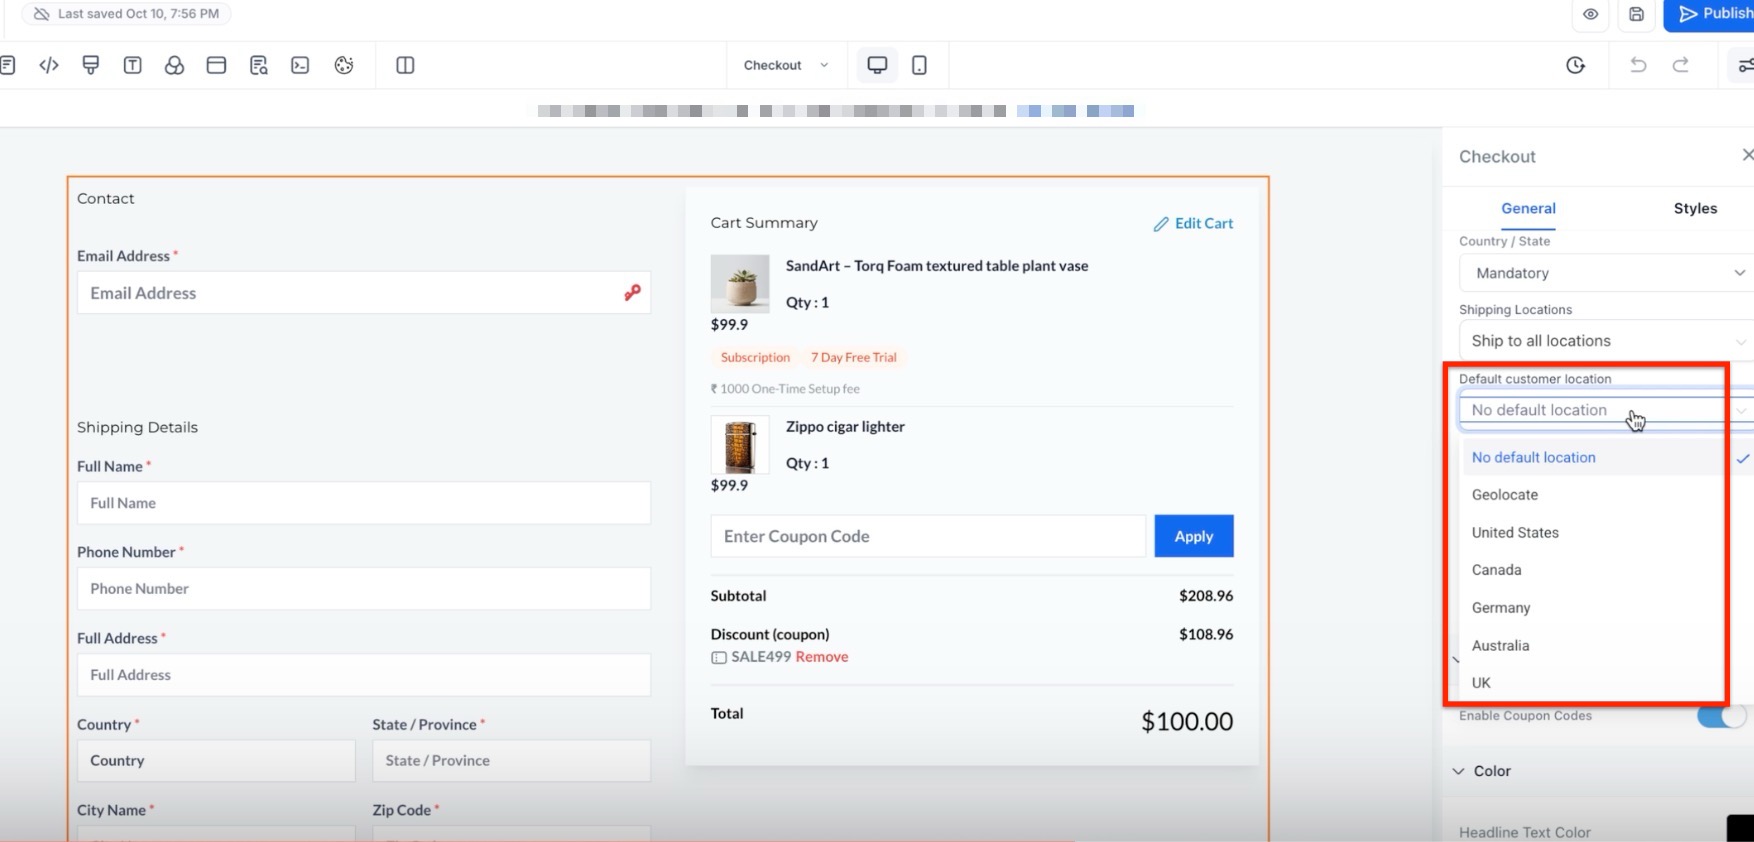The image size is (1754, 842).
Task: Click the save floppy disk icon
Action: pyautogui.click(x=1636, y=15)
